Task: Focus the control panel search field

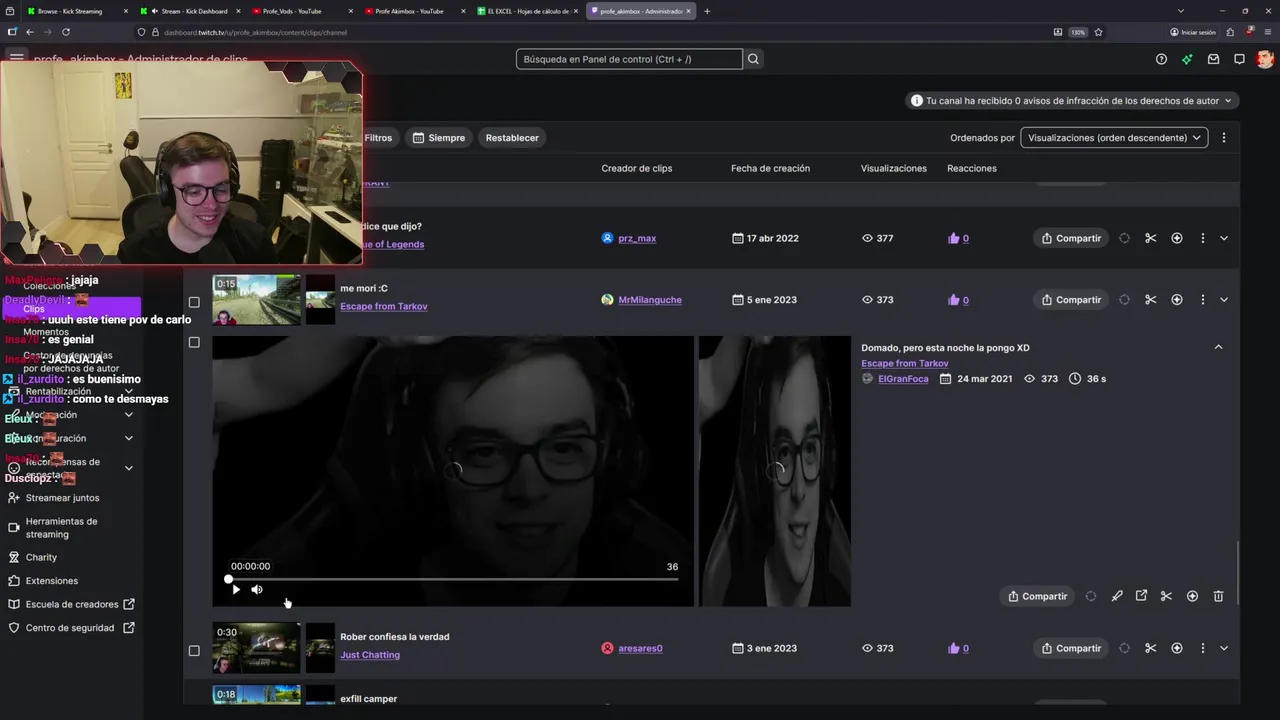Action: point(629,59)
